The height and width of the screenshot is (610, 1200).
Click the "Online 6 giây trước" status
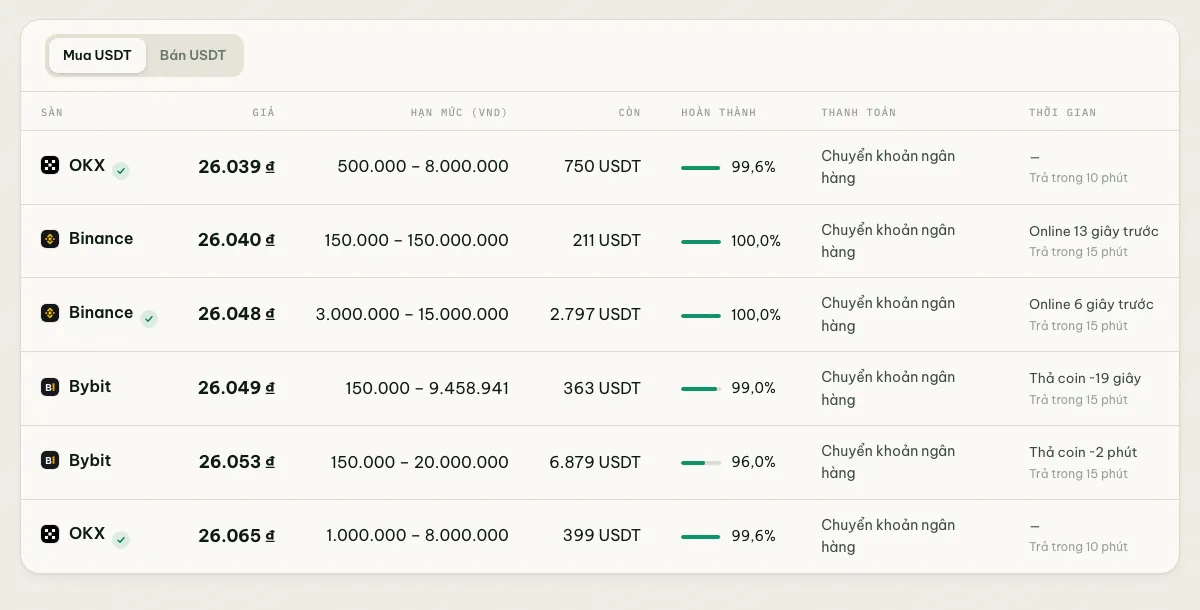pos(1091,305)
